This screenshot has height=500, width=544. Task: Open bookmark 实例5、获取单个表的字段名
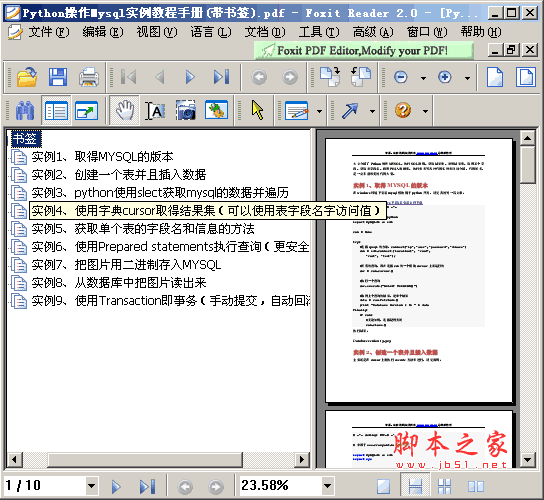[x=143, y=229]
